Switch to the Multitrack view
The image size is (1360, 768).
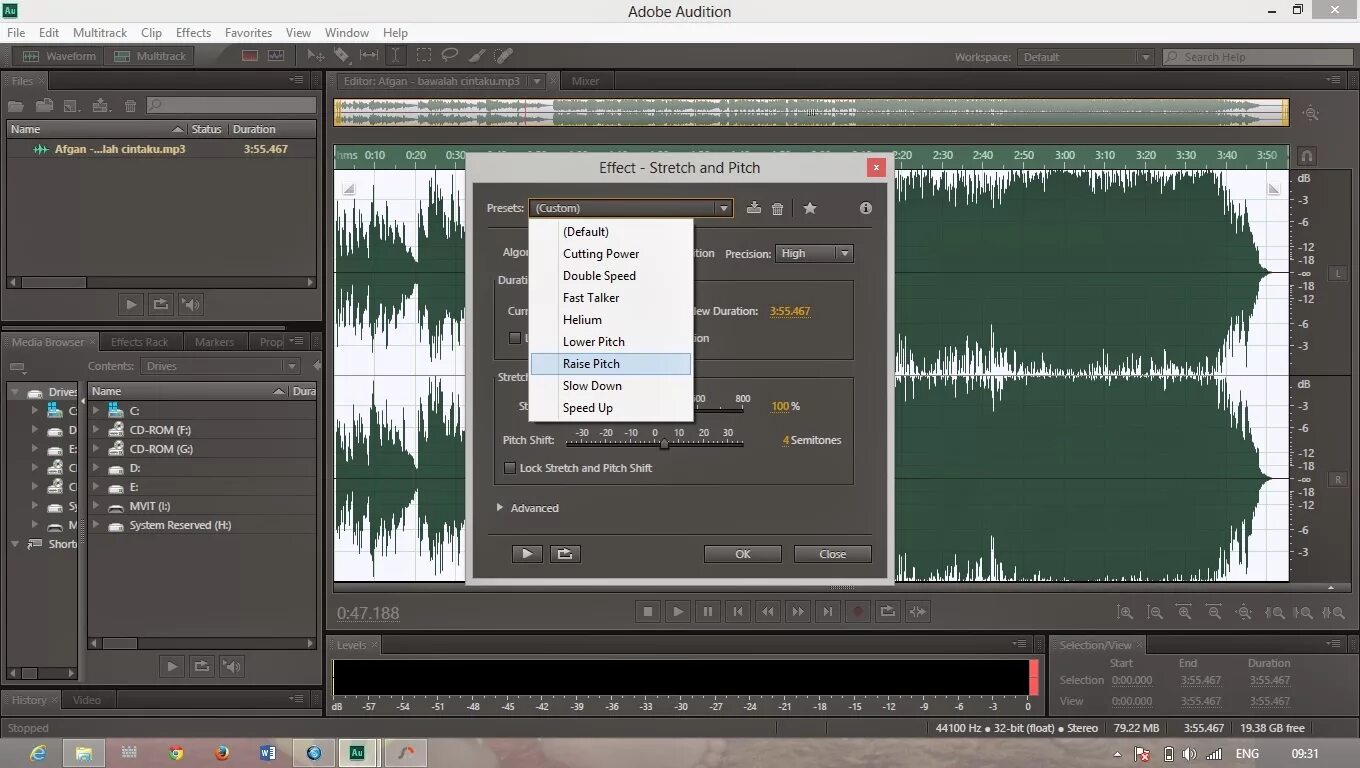150,56
